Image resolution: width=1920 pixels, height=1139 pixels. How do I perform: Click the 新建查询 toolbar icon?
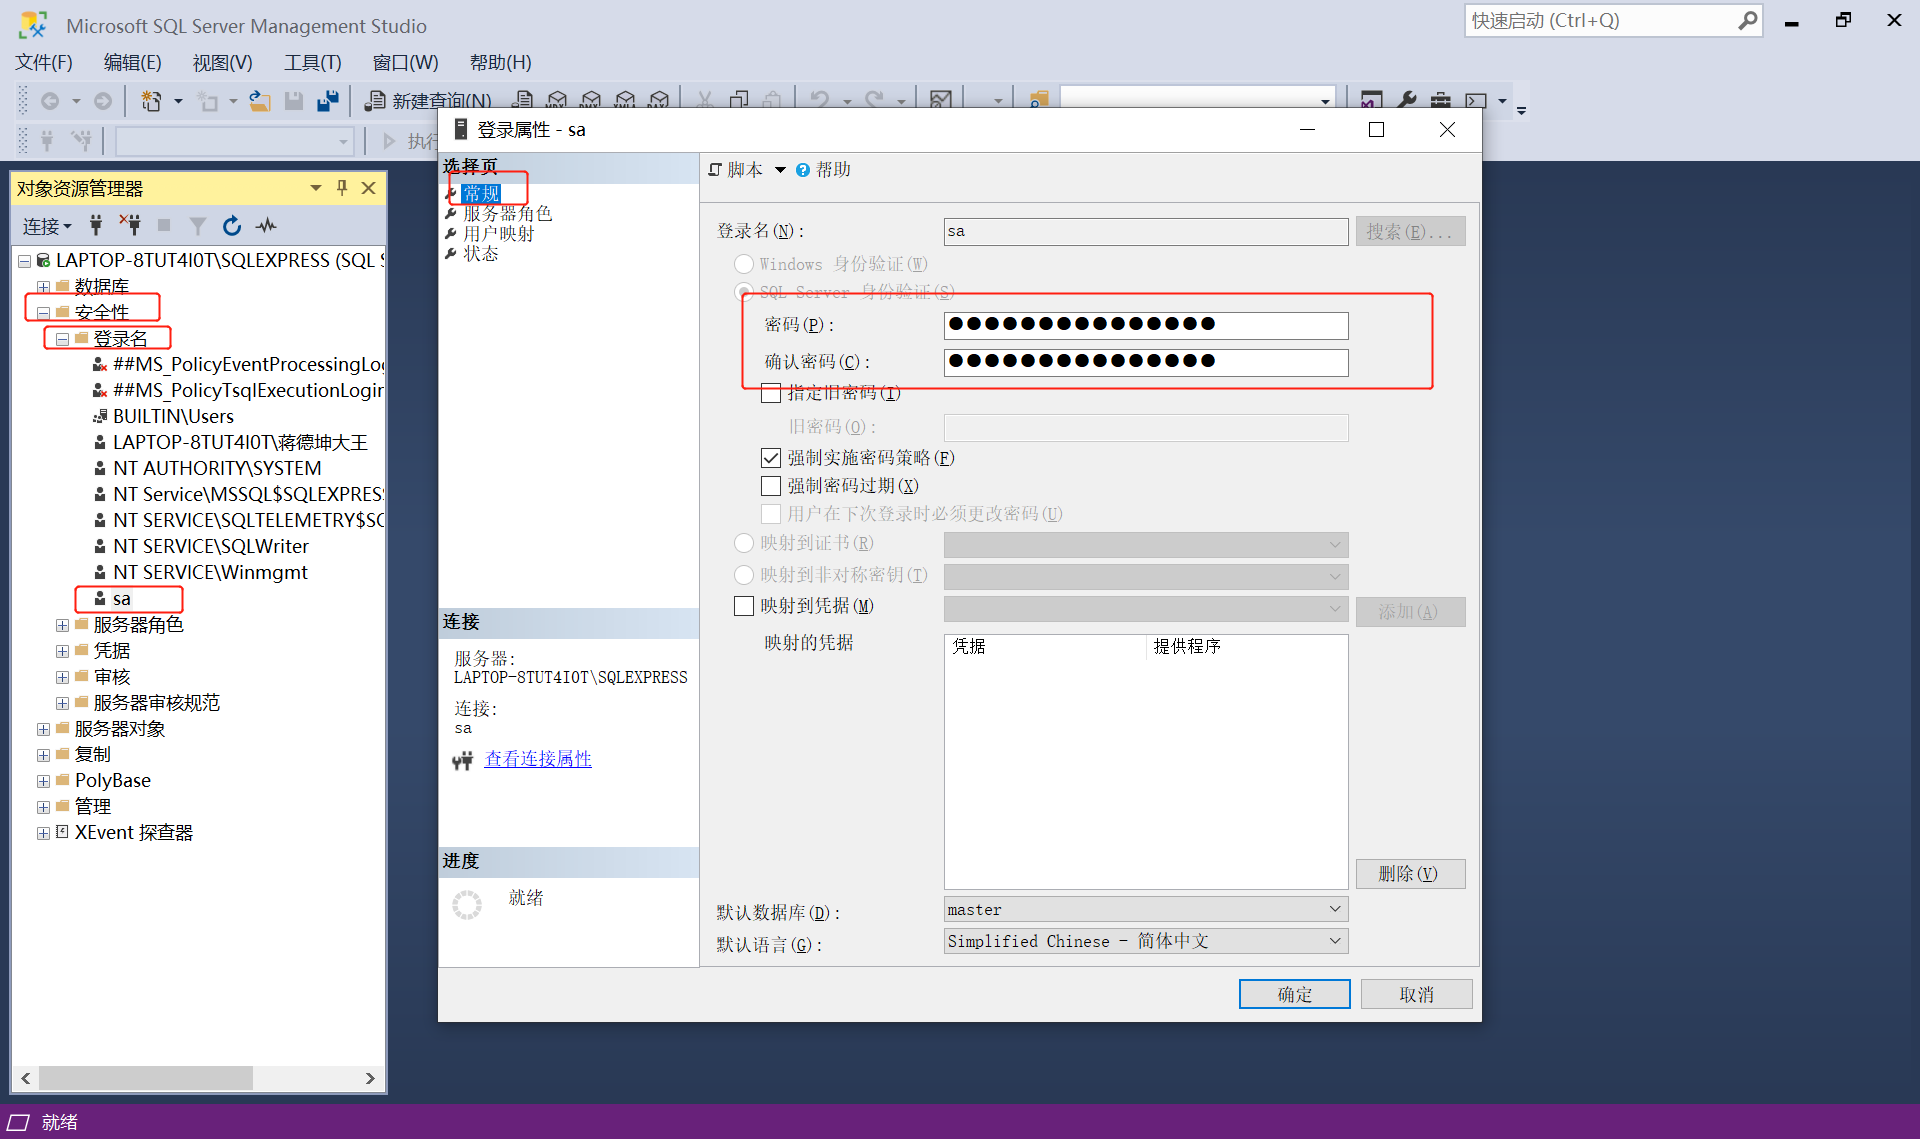[x=376, y=100]
